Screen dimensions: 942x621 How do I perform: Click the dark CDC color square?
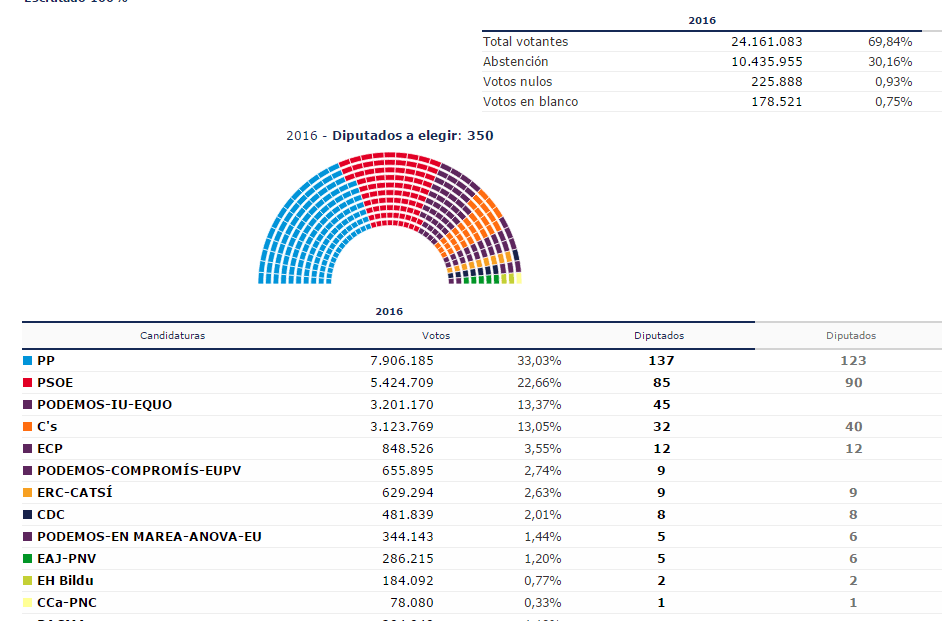(x=28, y=514)
